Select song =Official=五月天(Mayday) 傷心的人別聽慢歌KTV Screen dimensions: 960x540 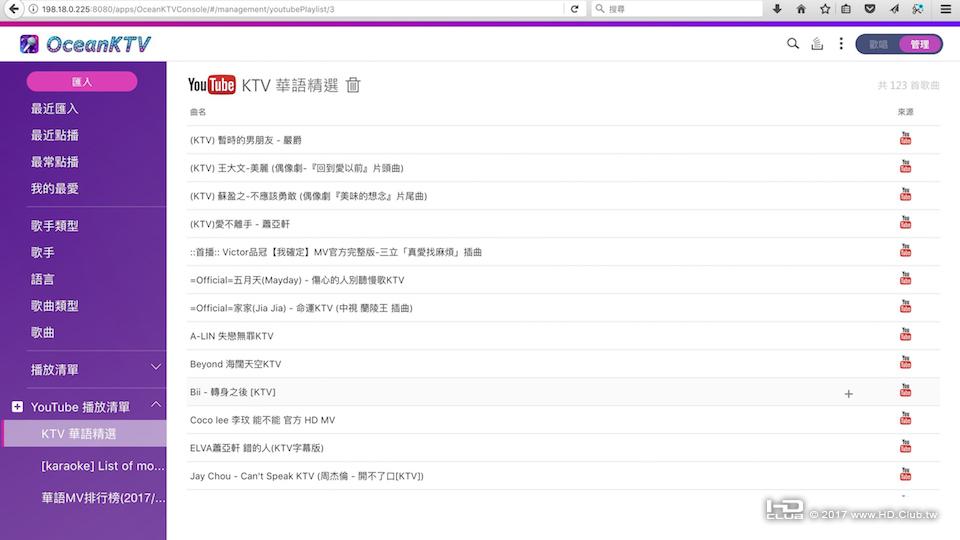point(297,280)
